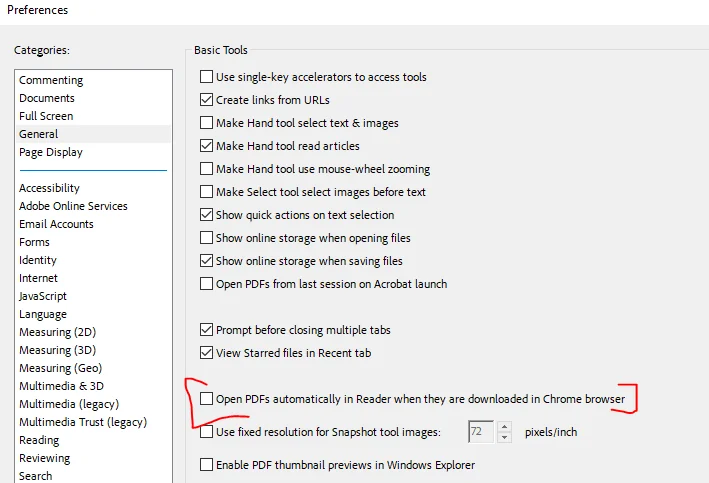Enable Hand tool mouse-wheel zooming
Viewport: 709px width, 483px height.
pos(207,169)
